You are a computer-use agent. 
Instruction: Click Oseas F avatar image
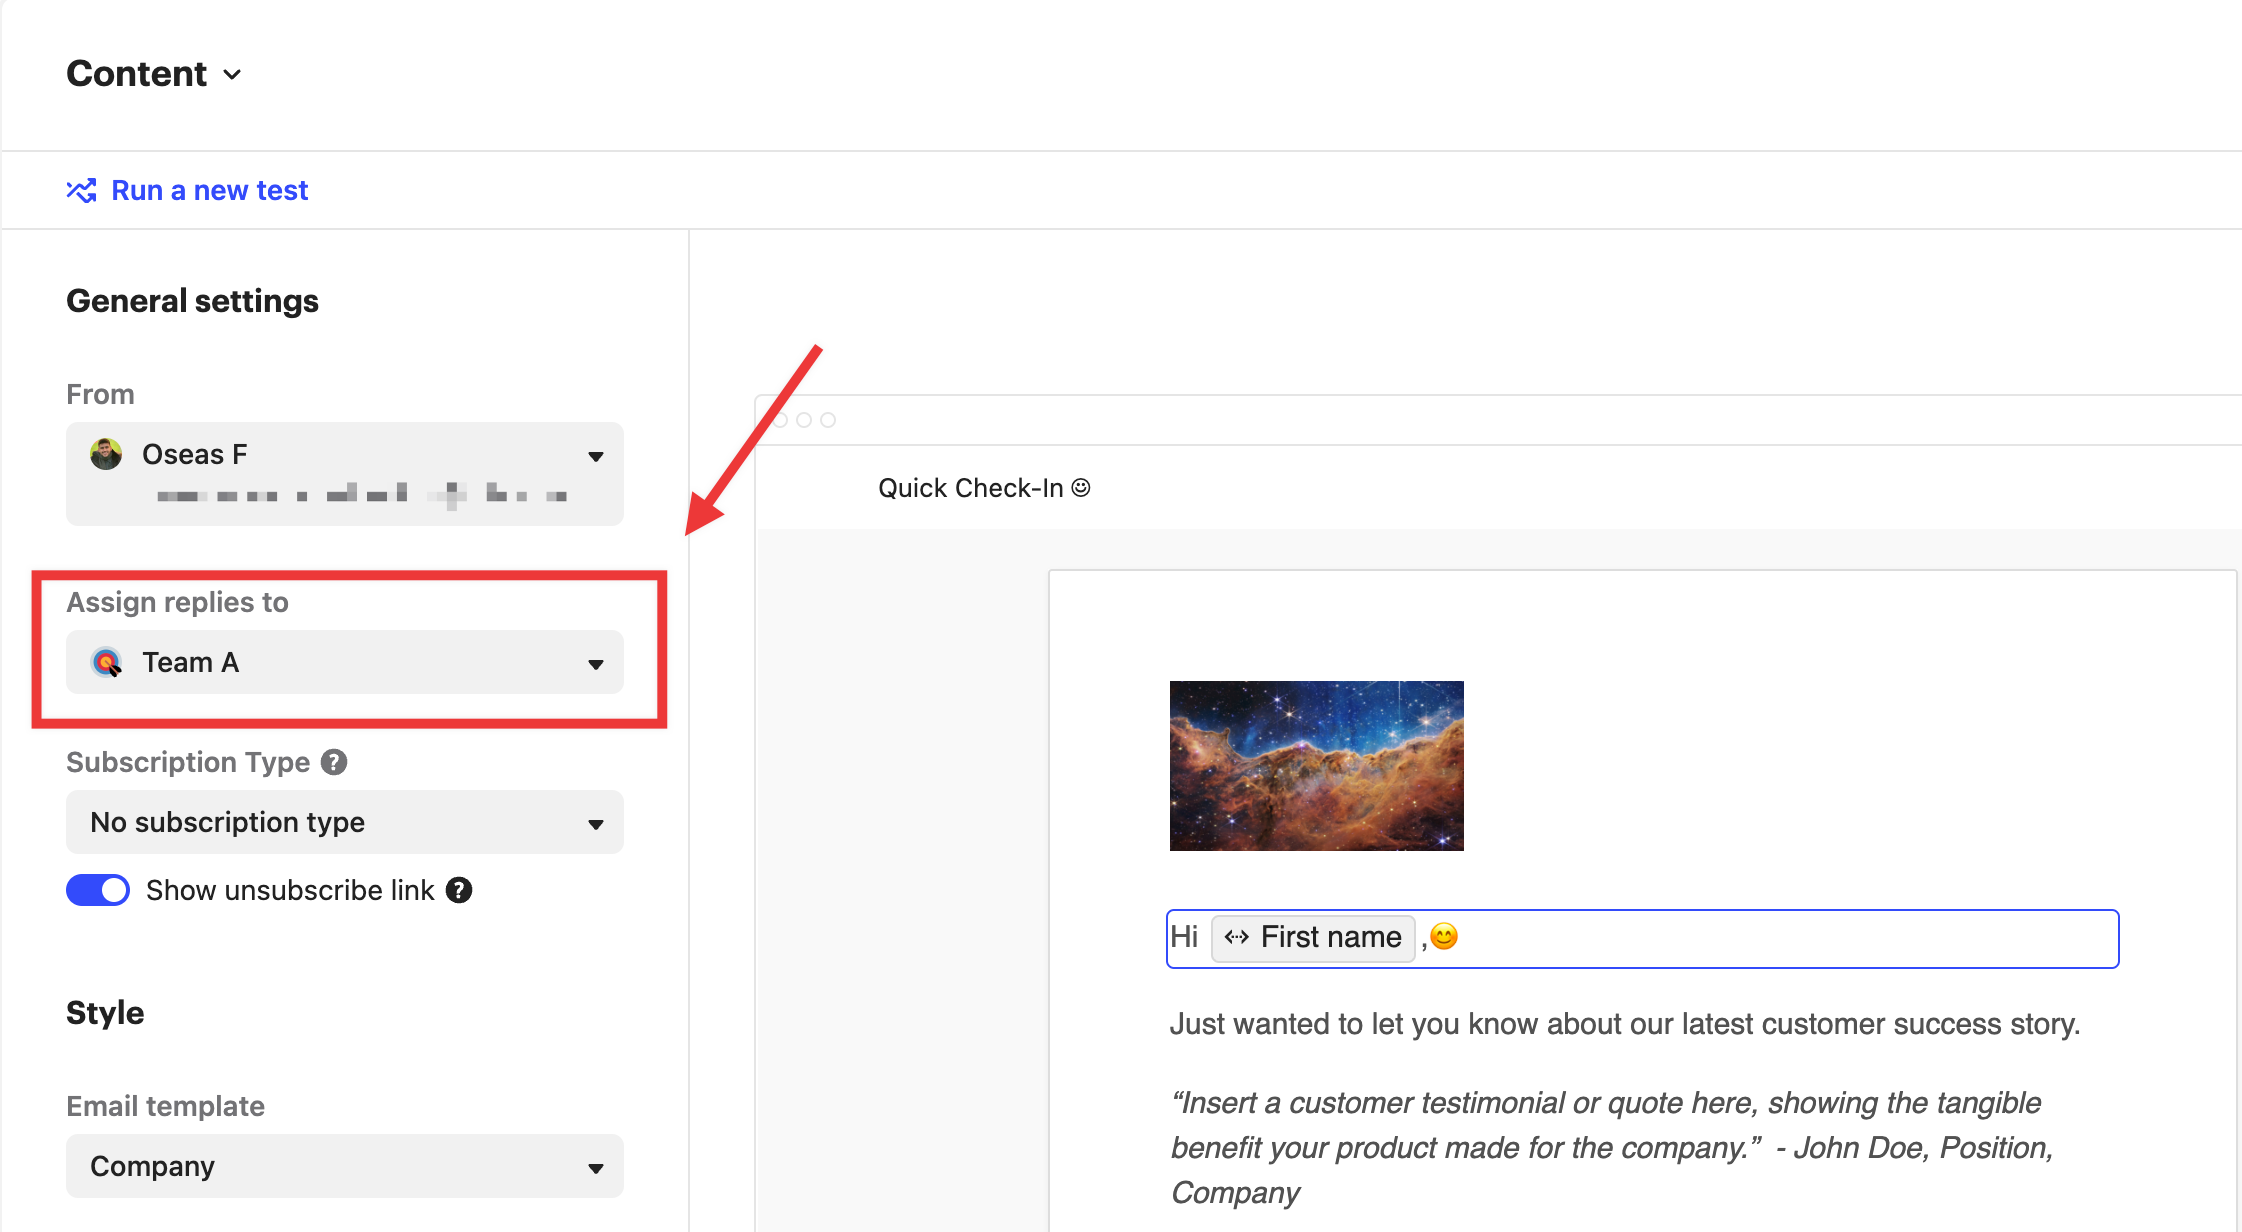click(x=106, y=454)
